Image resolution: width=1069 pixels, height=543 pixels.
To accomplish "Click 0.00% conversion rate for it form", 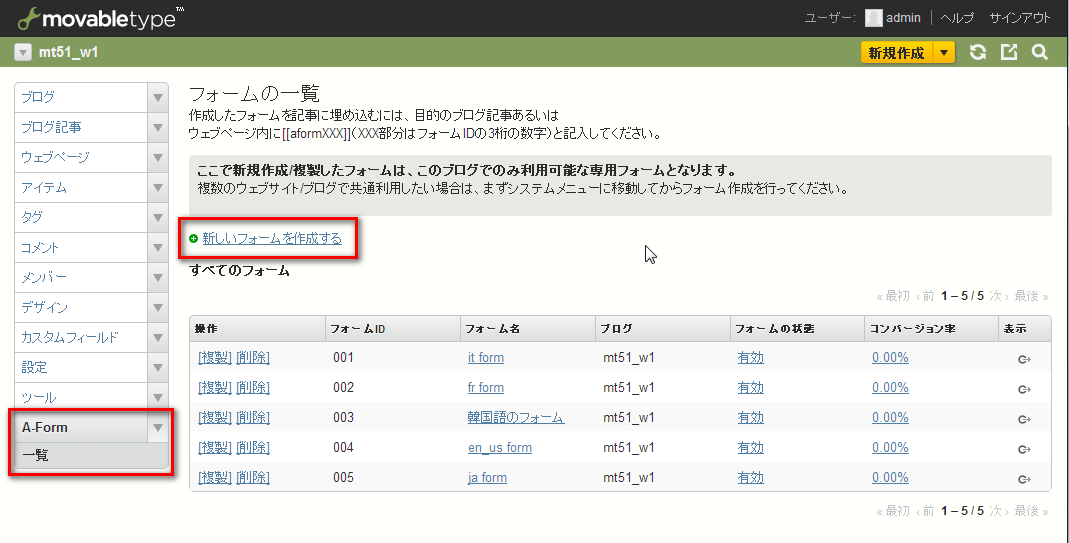I will coord(890,357).
